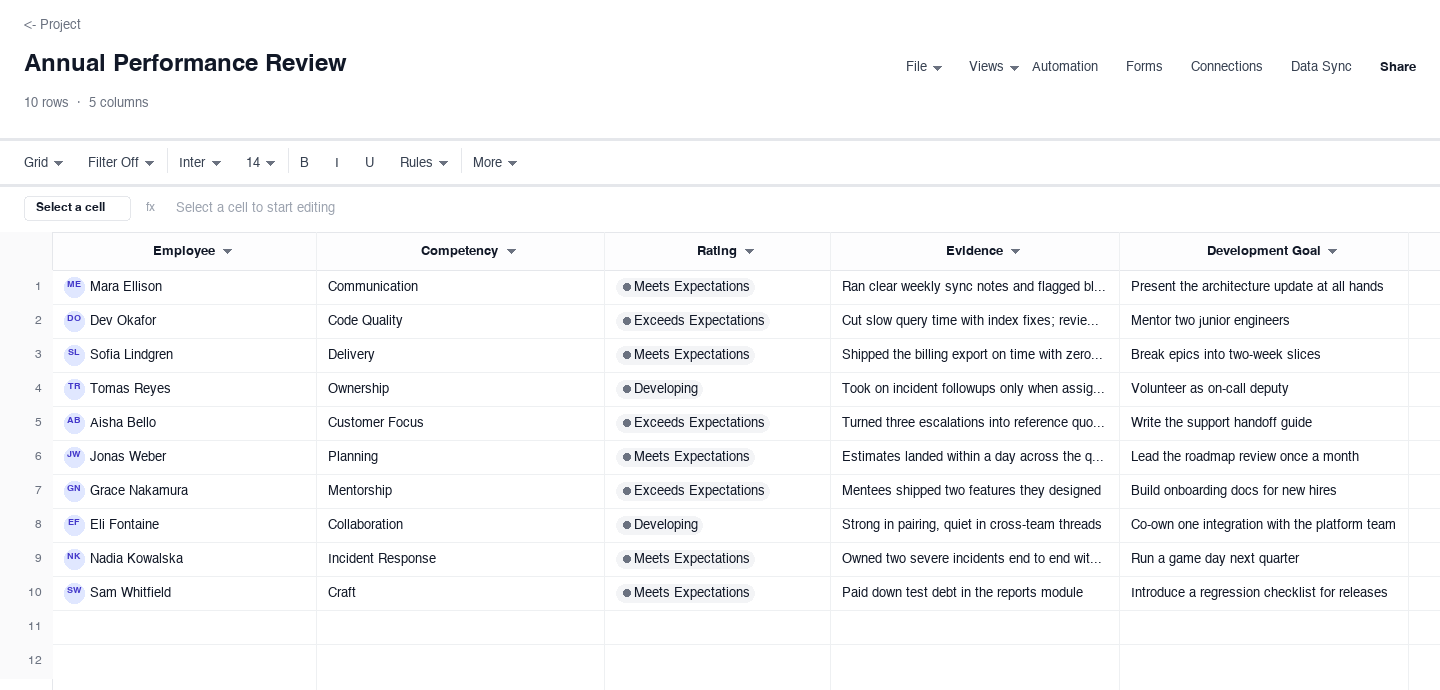Image resolution: width=1440 pixels, height=690 pixels.
Task: Expand the Development Goal column header menu
Action: 1332,252
